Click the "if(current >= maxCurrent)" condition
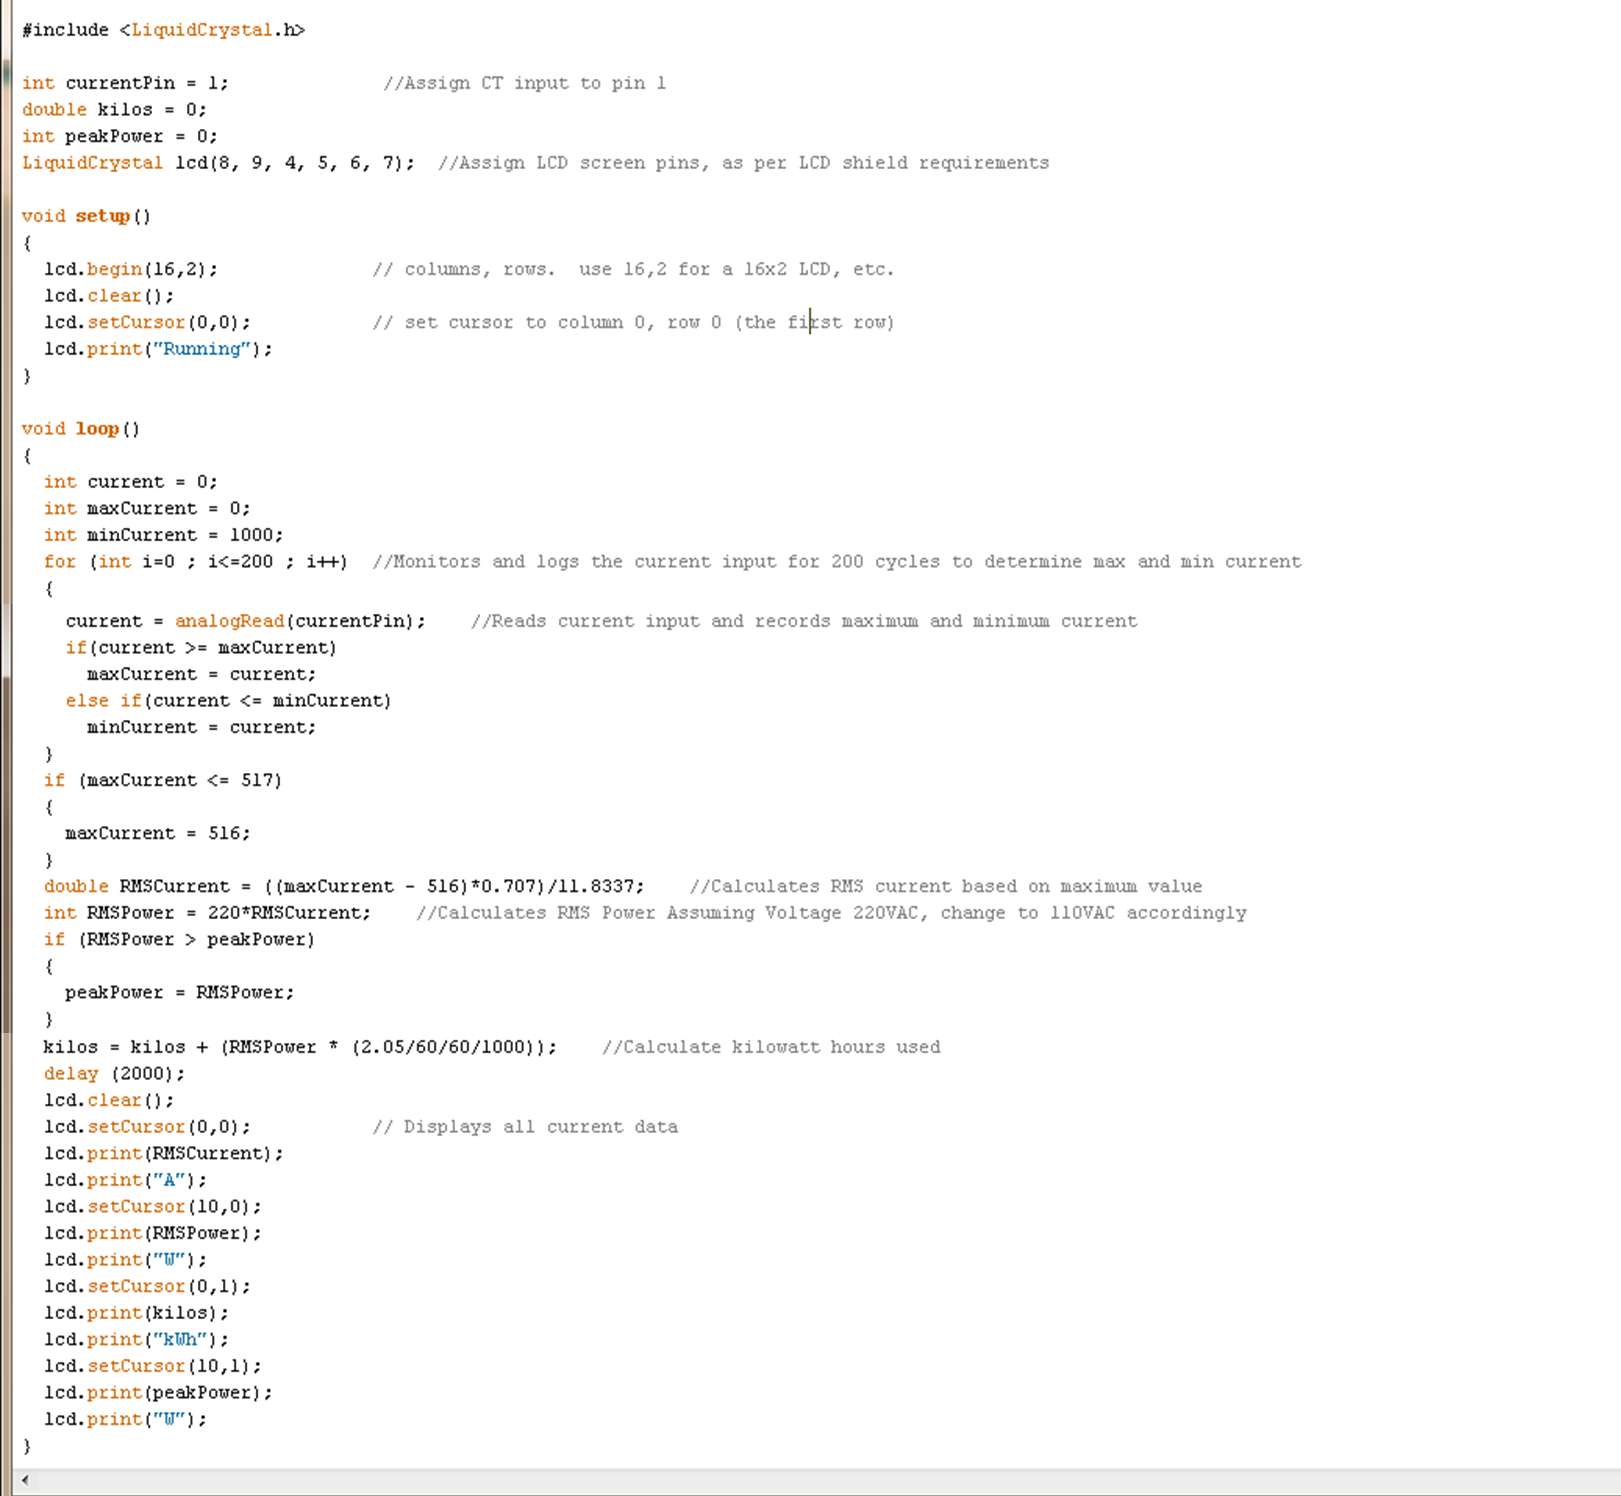 (x=201, y=648)
